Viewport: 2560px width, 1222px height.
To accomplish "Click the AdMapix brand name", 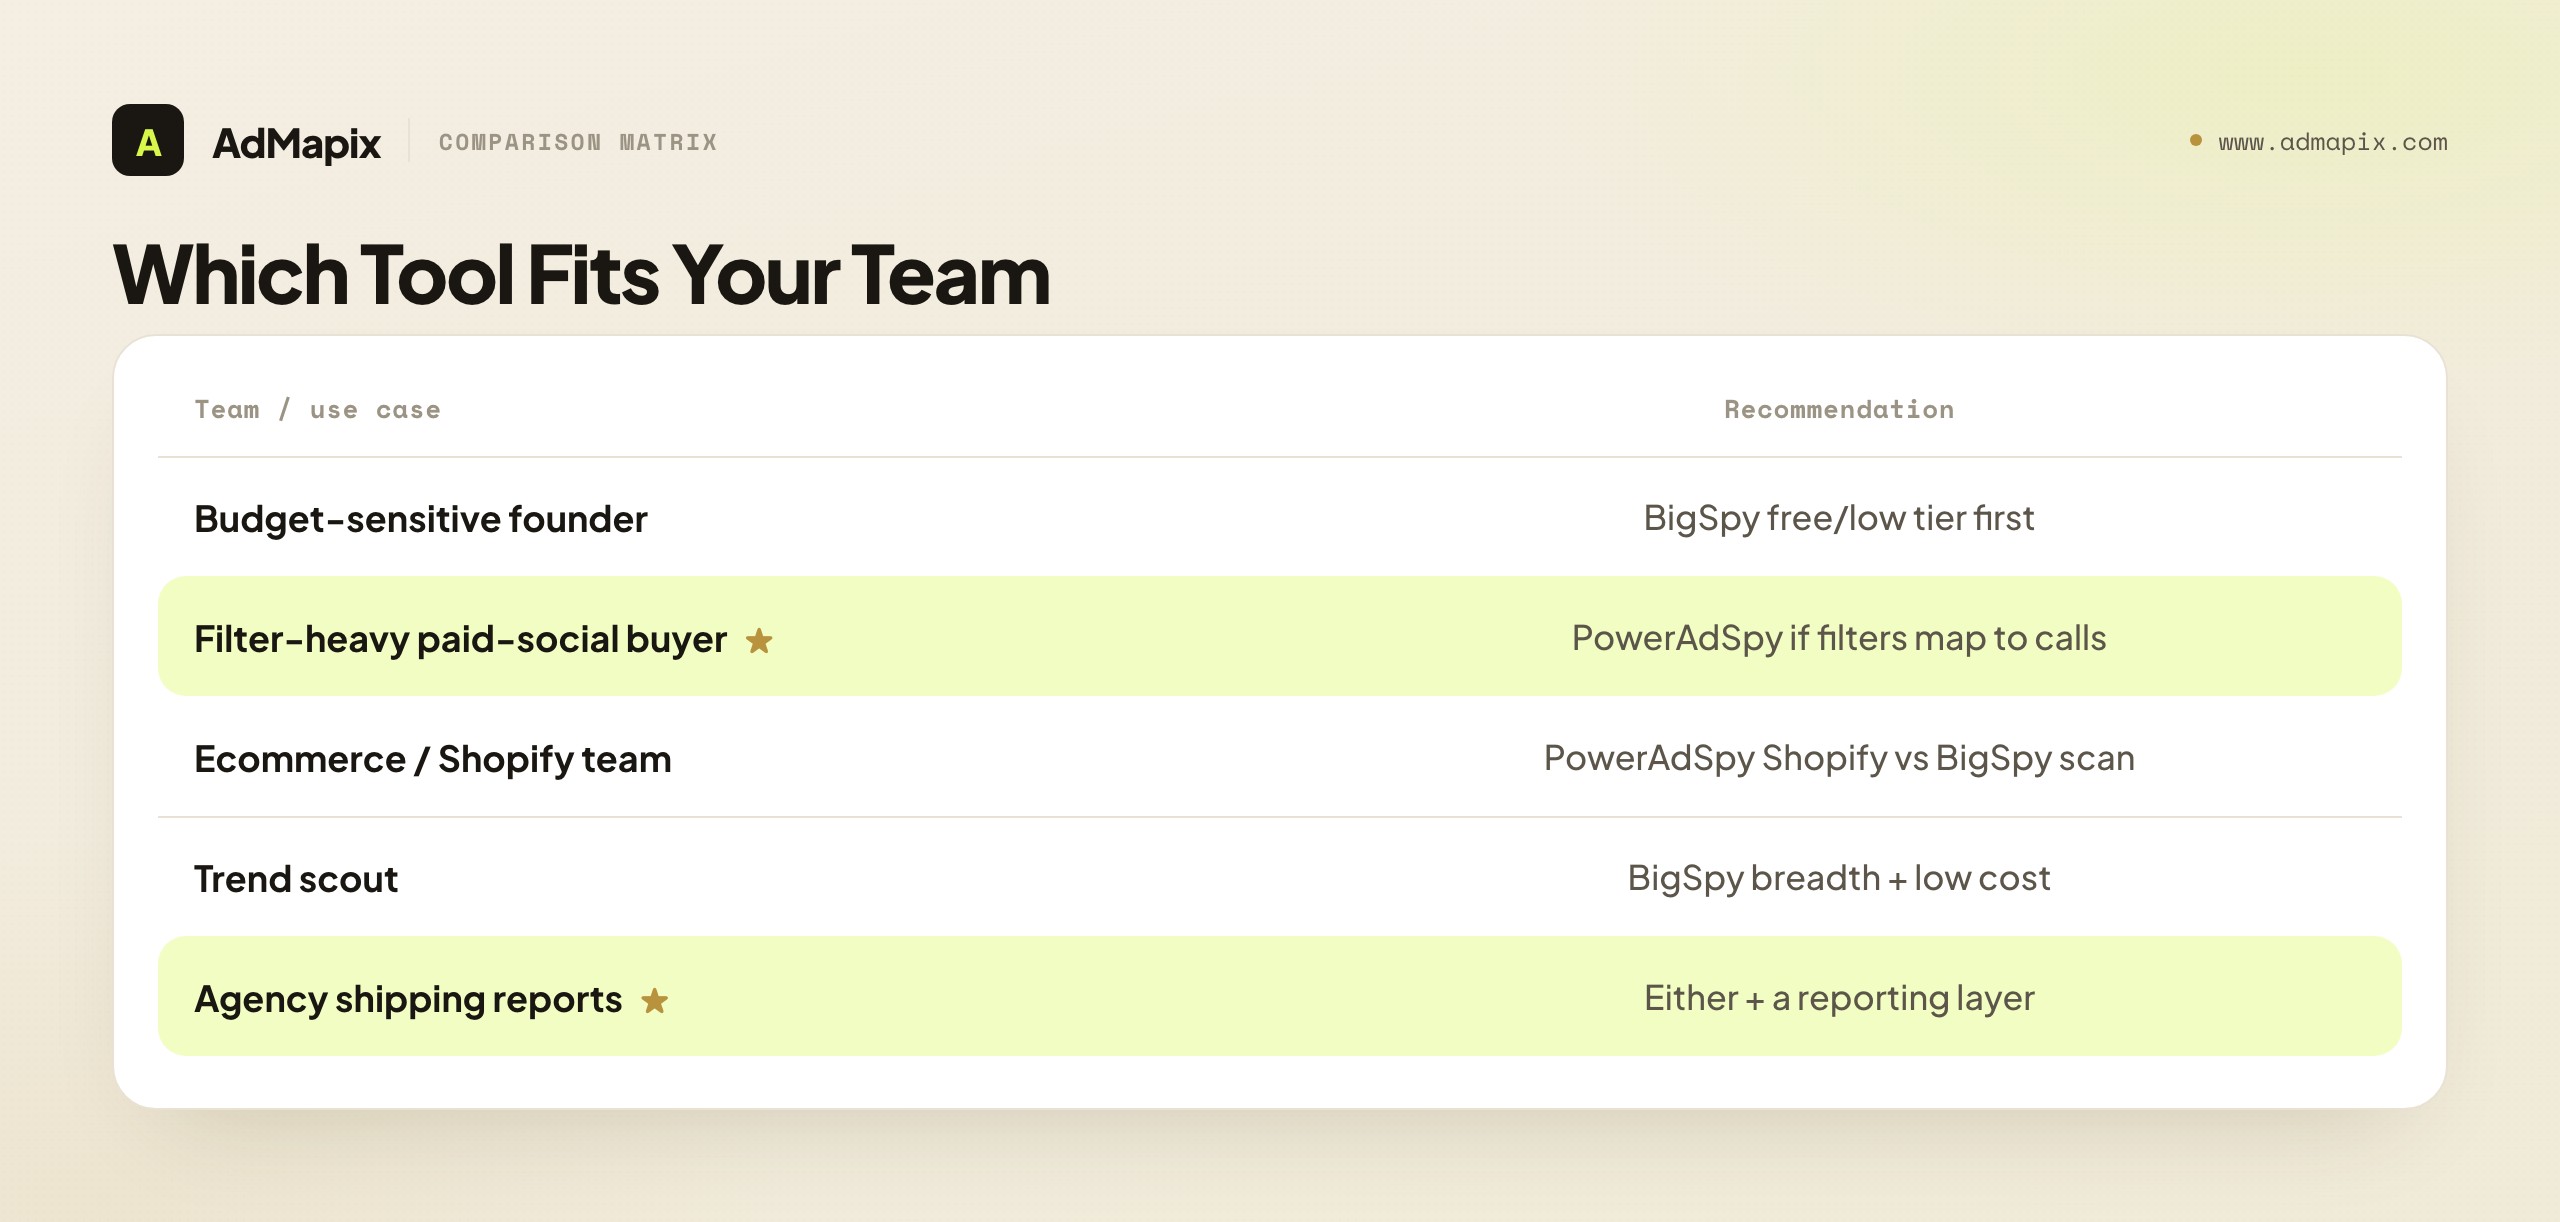I will pyautogui.click(x=297, y=143).
